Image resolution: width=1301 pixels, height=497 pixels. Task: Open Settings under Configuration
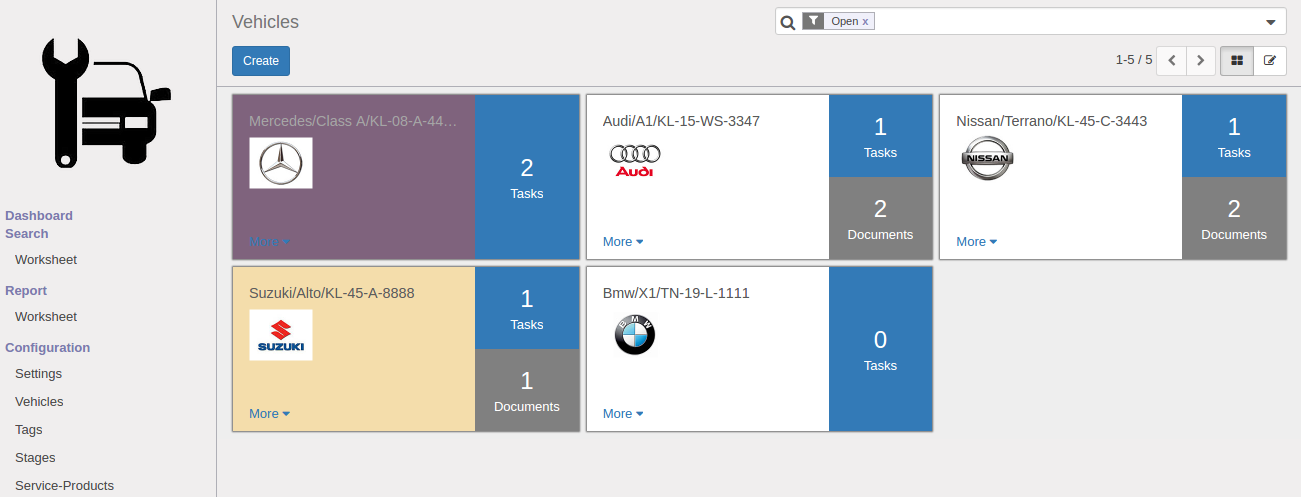tap(38, 374)
